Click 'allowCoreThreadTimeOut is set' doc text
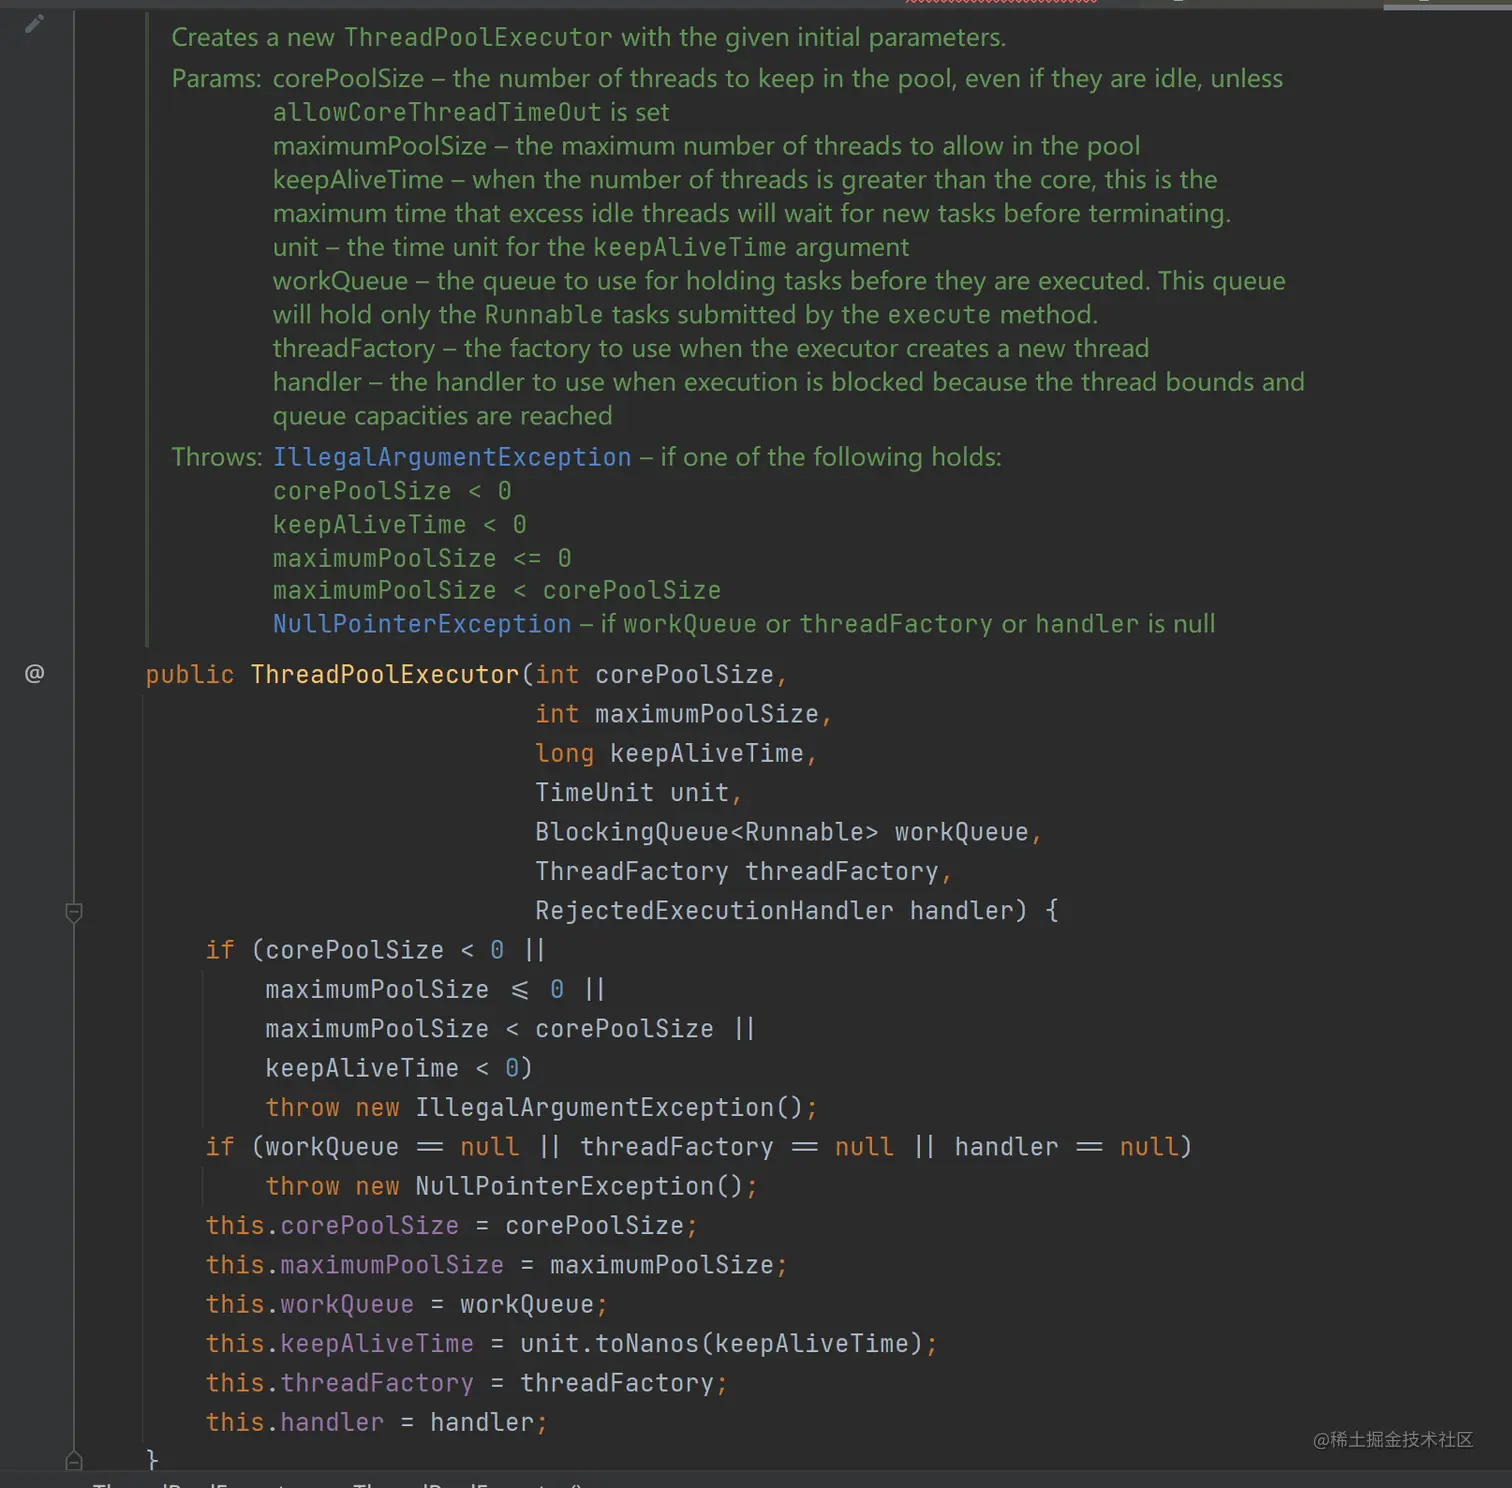The width and height of the screenshot is (1512, 1488). click(x=471, y=113)
